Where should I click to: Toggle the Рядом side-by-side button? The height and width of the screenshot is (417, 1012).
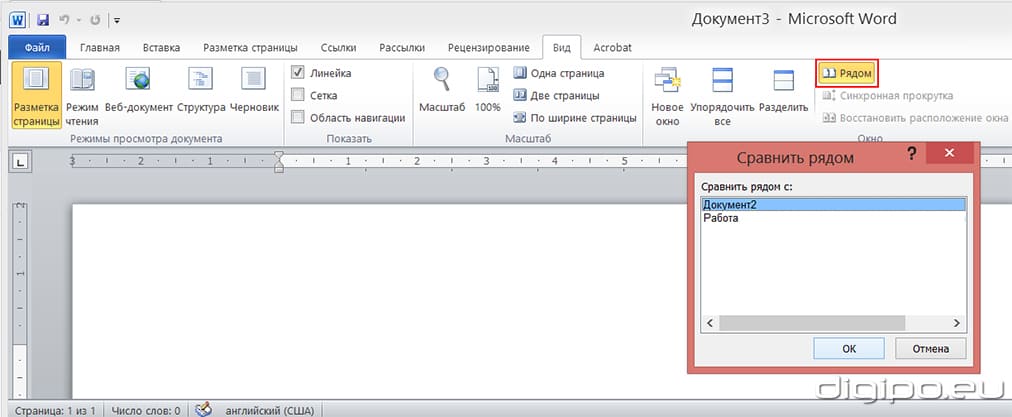[848, 74]
